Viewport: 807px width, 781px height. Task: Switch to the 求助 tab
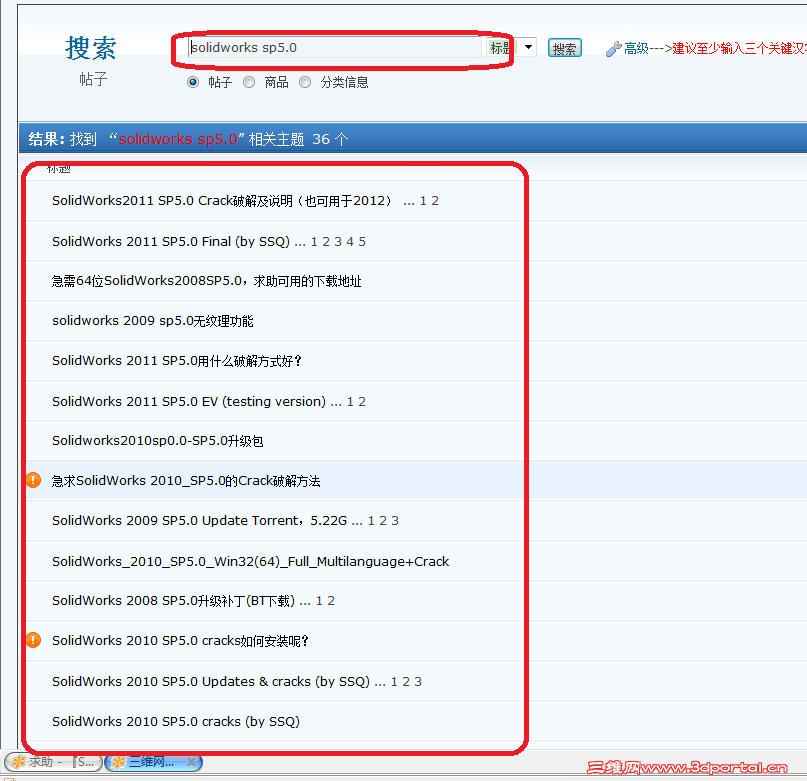pyautogui.click(x=38, y=762)
